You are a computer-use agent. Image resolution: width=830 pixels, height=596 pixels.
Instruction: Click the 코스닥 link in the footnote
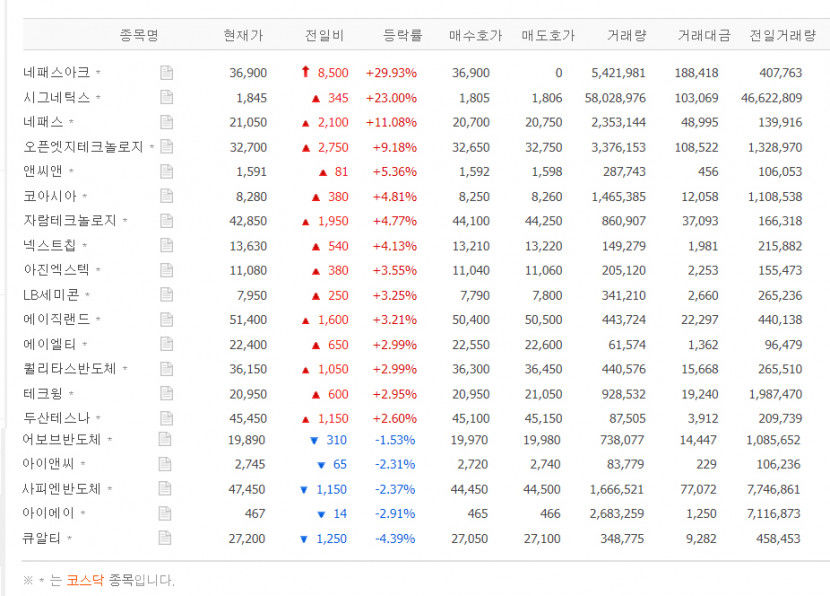(85, 580)
